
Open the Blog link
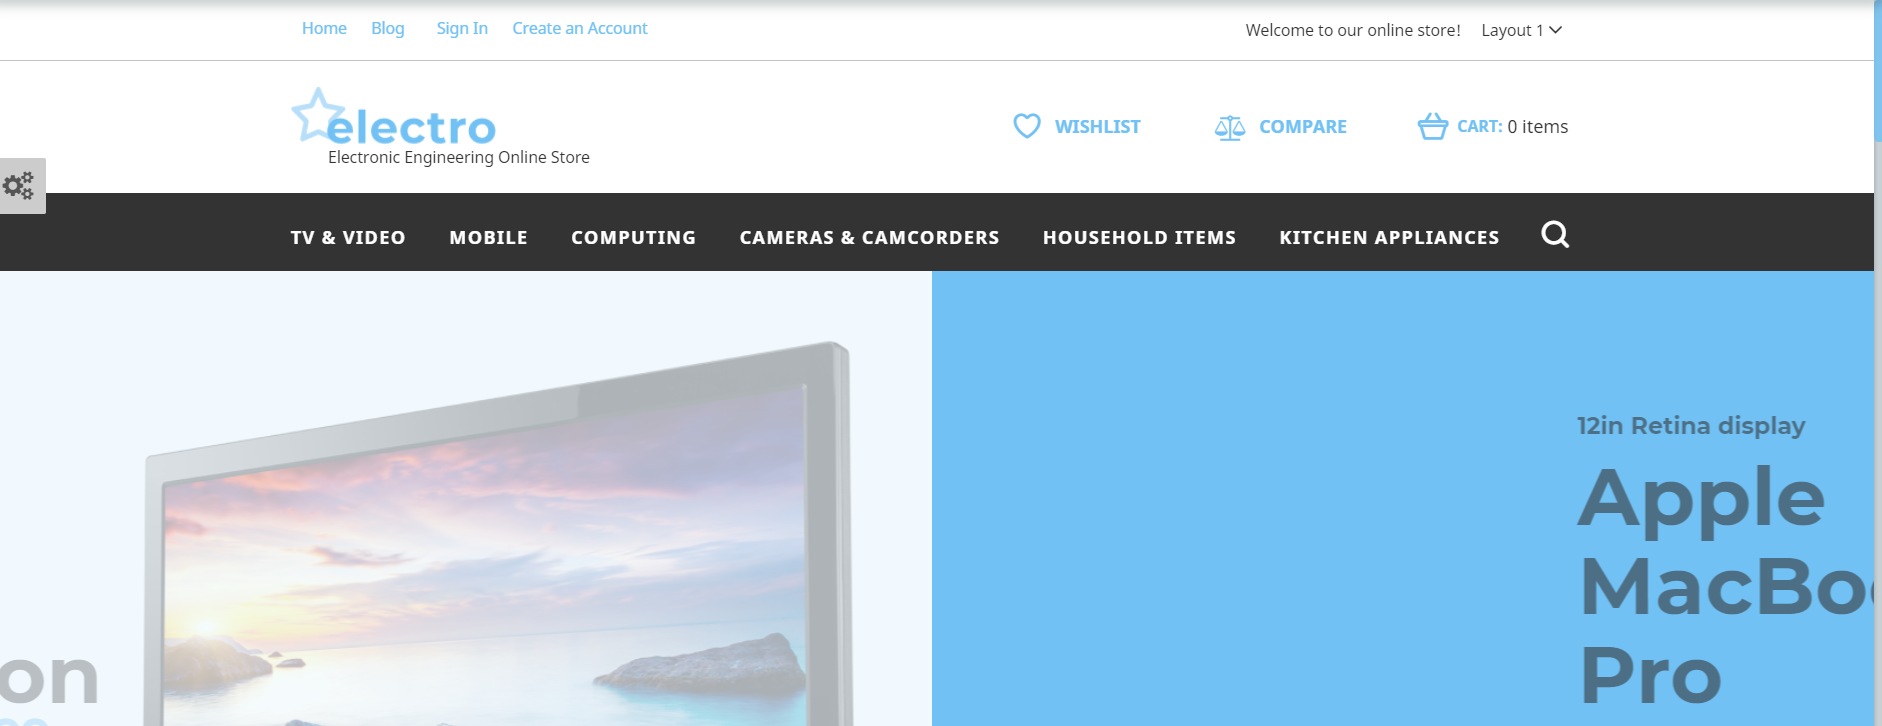tap(388, 28)
